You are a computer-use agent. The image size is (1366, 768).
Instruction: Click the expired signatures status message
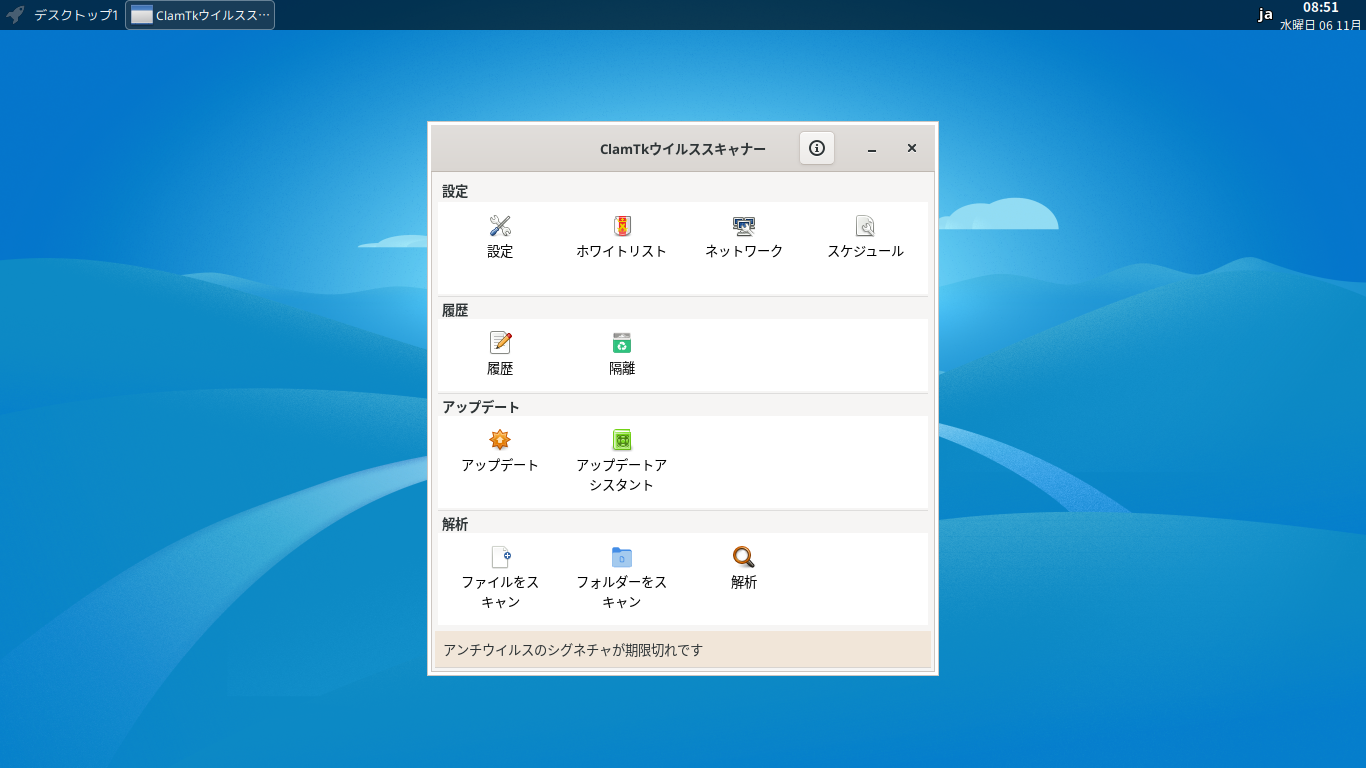click(573, 650)
